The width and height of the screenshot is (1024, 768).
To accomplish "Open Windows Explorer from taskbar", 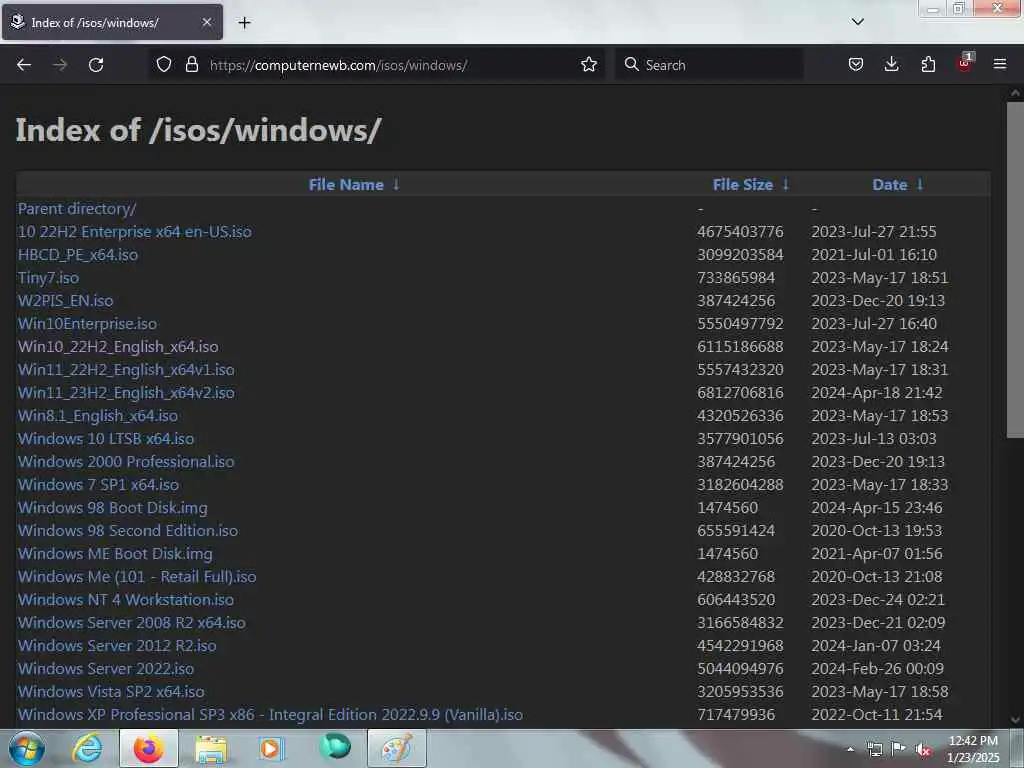I will 210,748.
